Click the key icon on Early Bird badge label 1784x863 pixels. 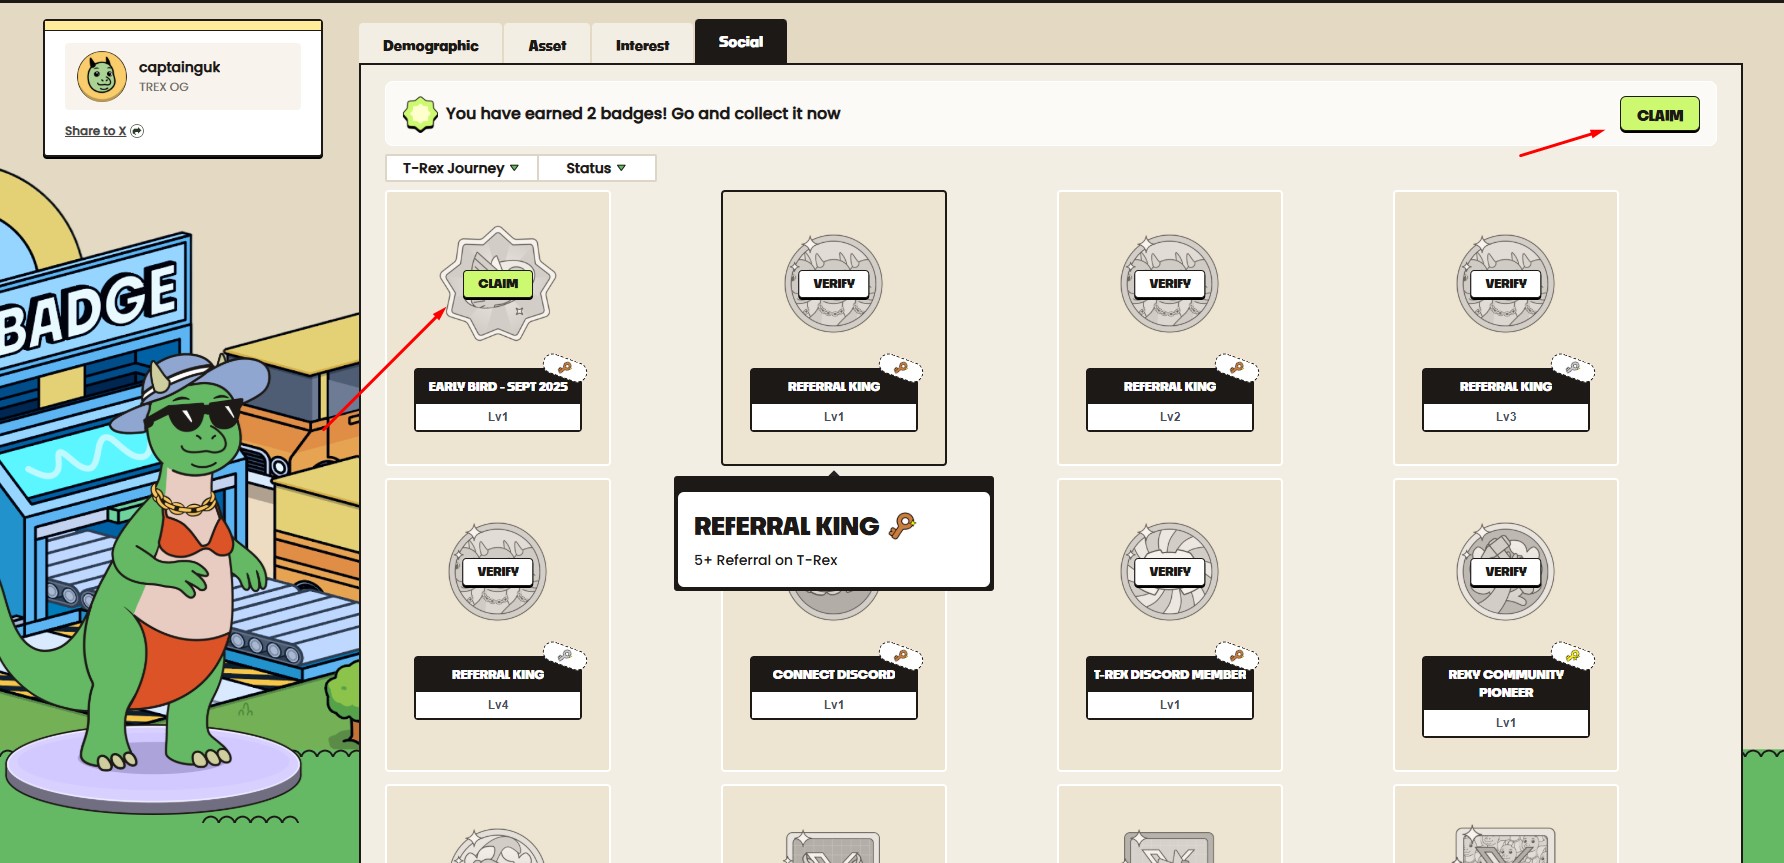click(565, 367)
